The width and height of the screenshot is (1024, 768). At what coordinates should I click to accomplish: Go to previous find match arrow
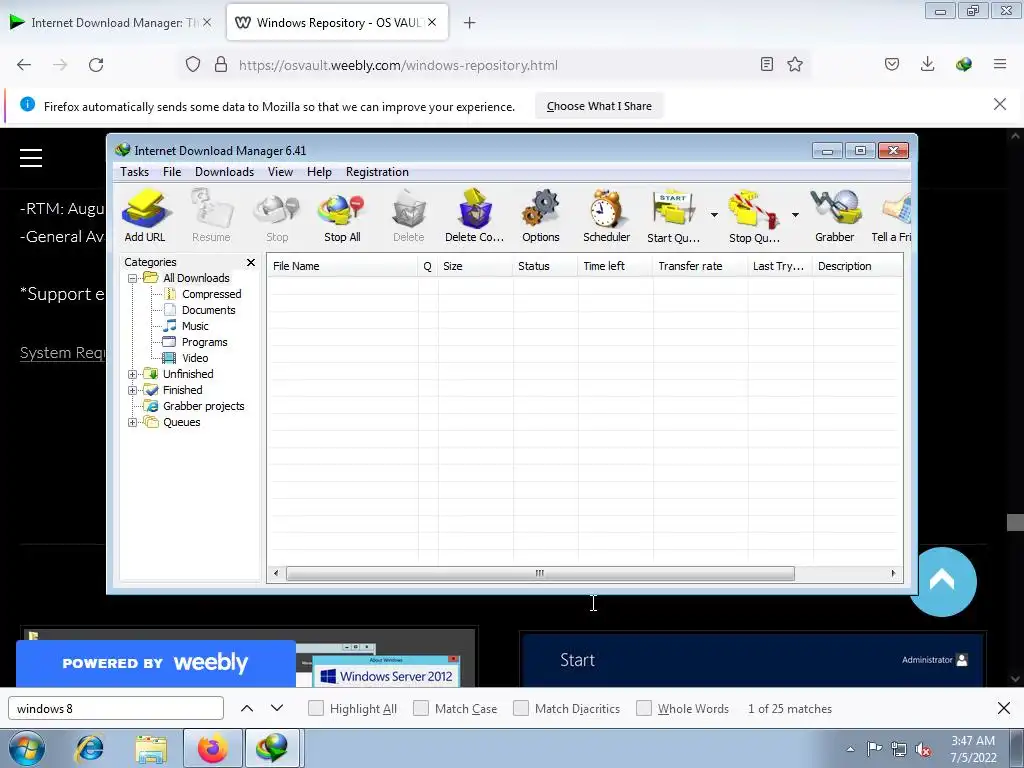pyautogui.click(x=247, y=709)
